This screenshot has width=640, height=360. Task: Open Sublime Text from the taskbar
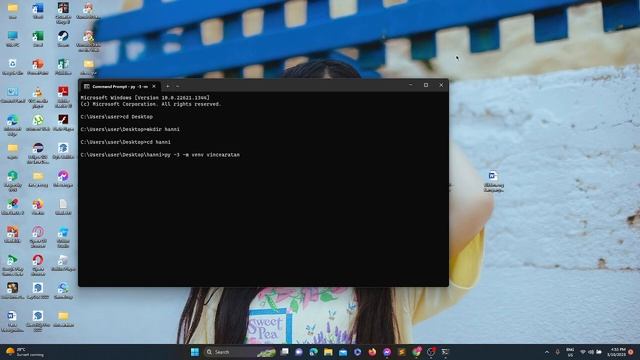[402, 352]
